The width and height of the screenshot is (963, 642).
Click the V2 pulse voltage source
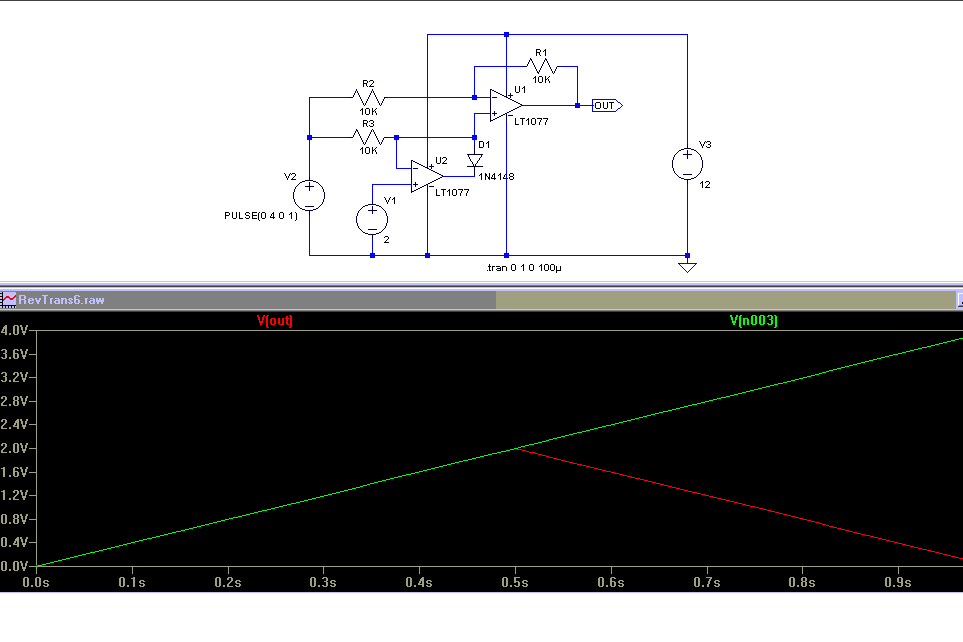(309, 196)
